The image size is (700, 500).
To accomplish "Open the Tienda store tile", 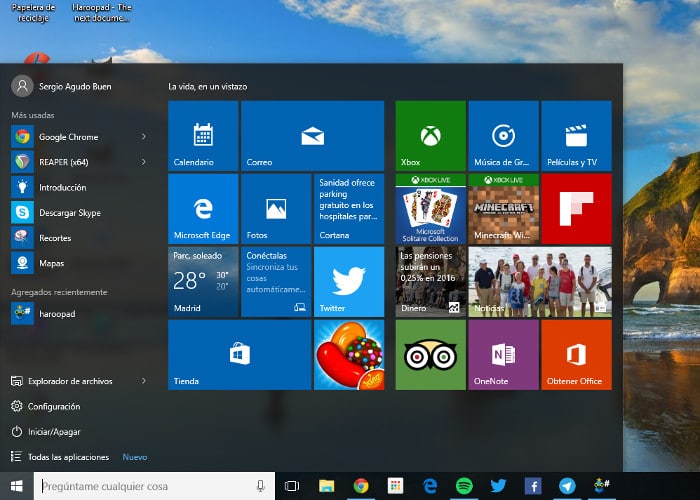I will [x=240, y=354].
